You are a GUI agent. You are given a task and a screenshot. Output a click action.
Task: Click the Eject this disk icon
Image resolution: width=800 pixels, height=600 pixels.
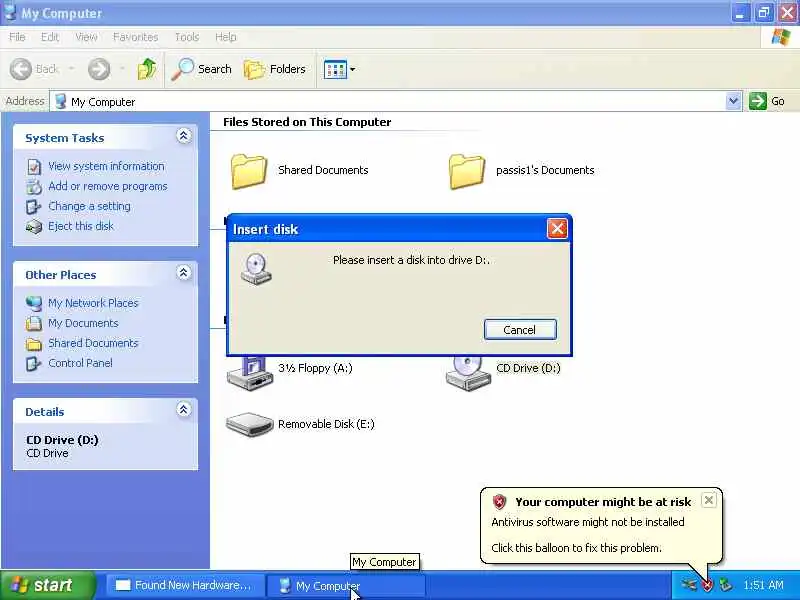tap(34, 227)
